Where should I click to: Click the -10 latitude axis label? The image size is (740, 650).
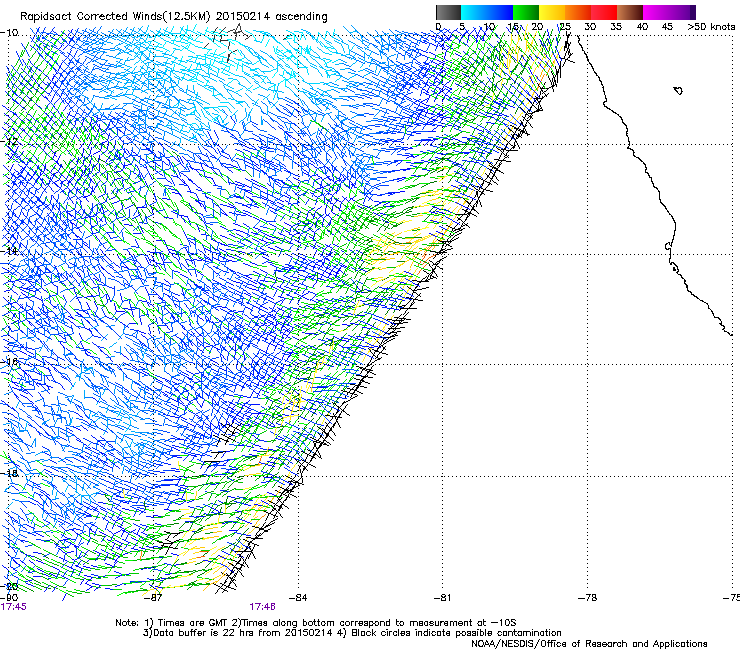(x=9, y=33)
